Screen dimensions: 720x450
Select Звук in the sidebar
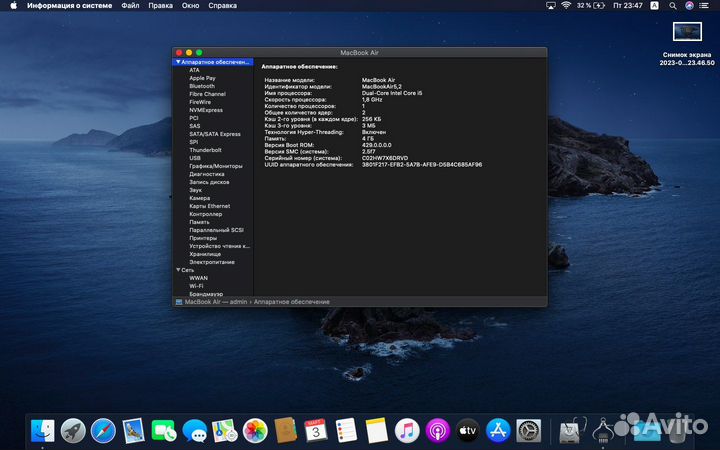[x=195, y=190]
